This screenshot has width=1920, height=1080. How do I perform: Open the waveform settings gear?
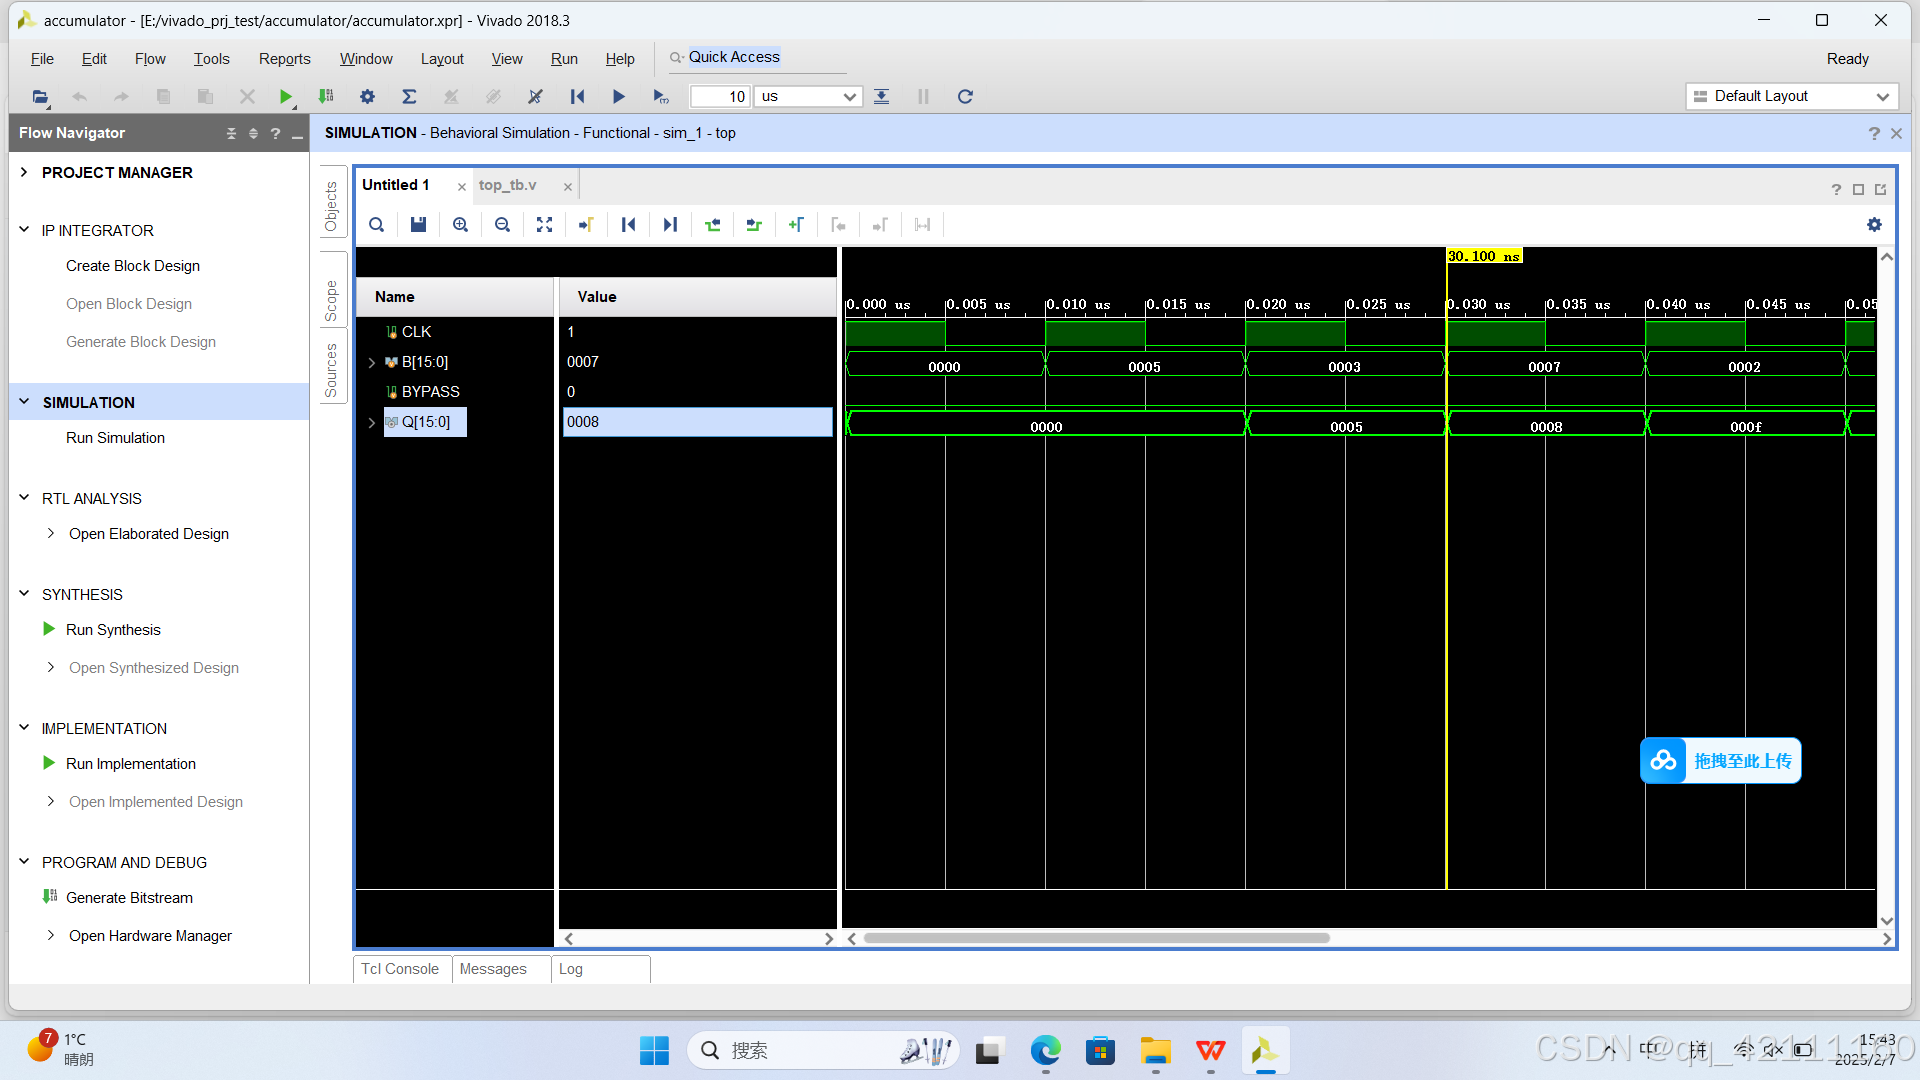click(1874, 224)
